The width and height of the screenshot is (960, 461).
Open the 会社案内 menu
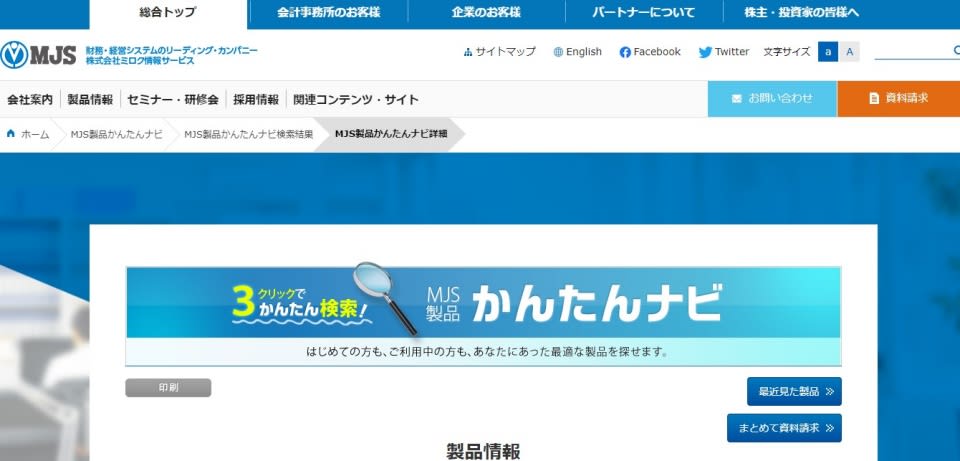pos(30,99)
